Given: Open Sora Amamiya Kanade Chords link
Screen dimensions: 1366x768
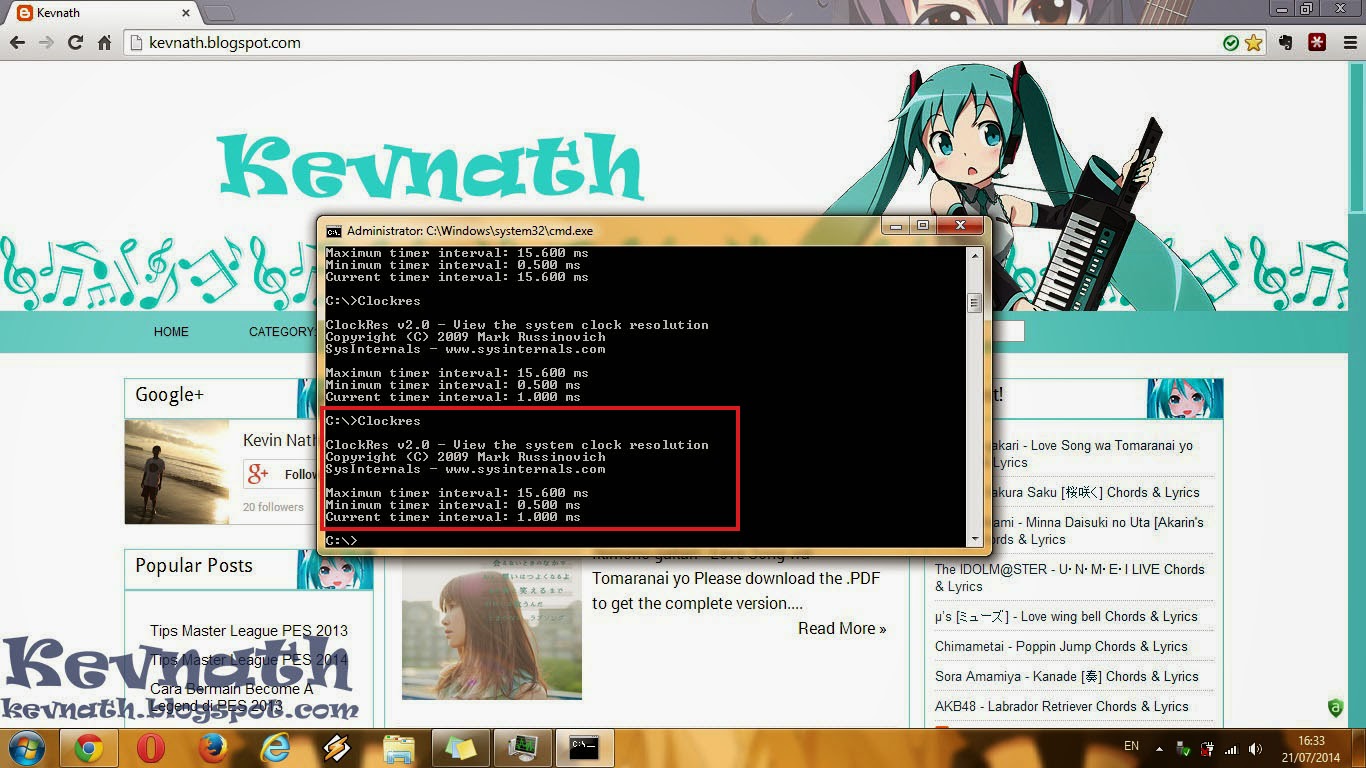Looking at the screenshot, I should [x=1067, y=676].
